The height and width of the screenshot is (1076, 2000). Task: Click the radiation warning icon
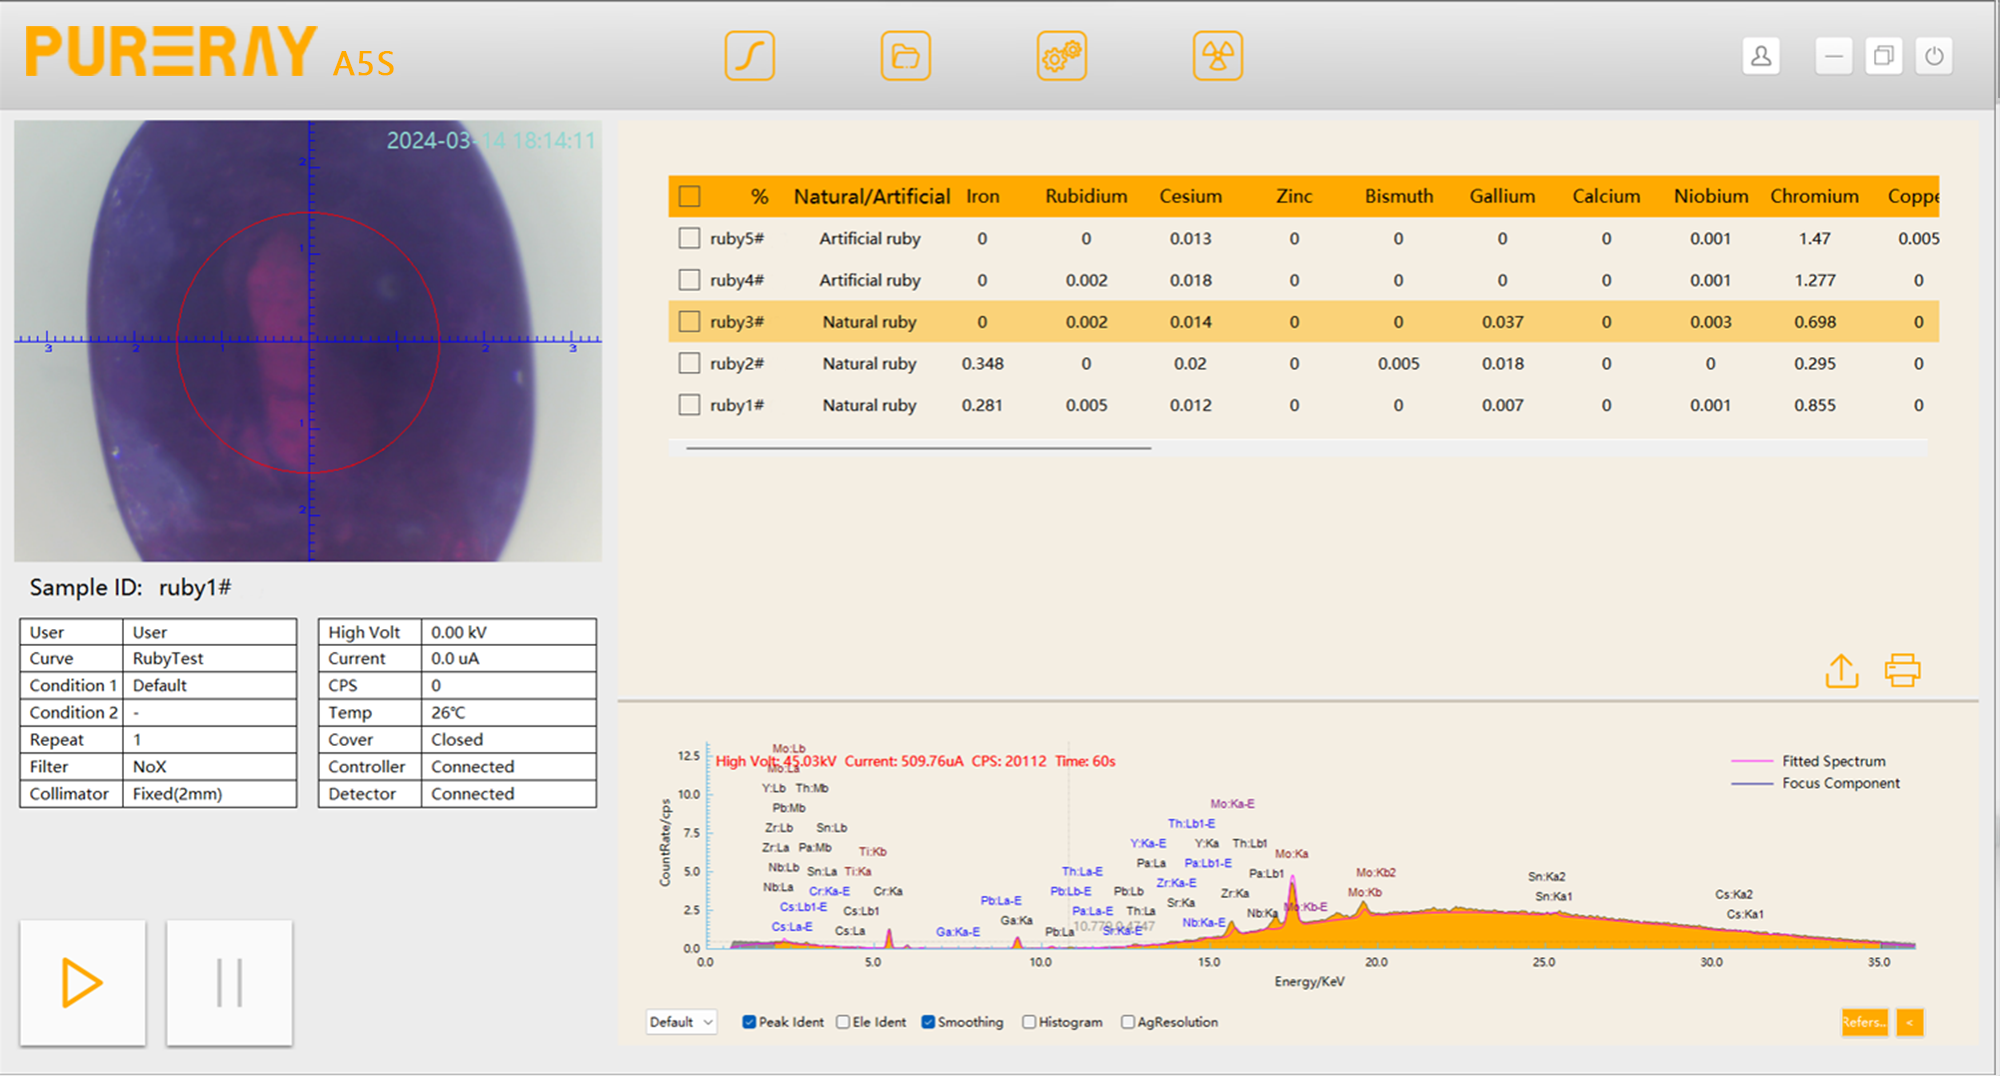(1217, 56)
